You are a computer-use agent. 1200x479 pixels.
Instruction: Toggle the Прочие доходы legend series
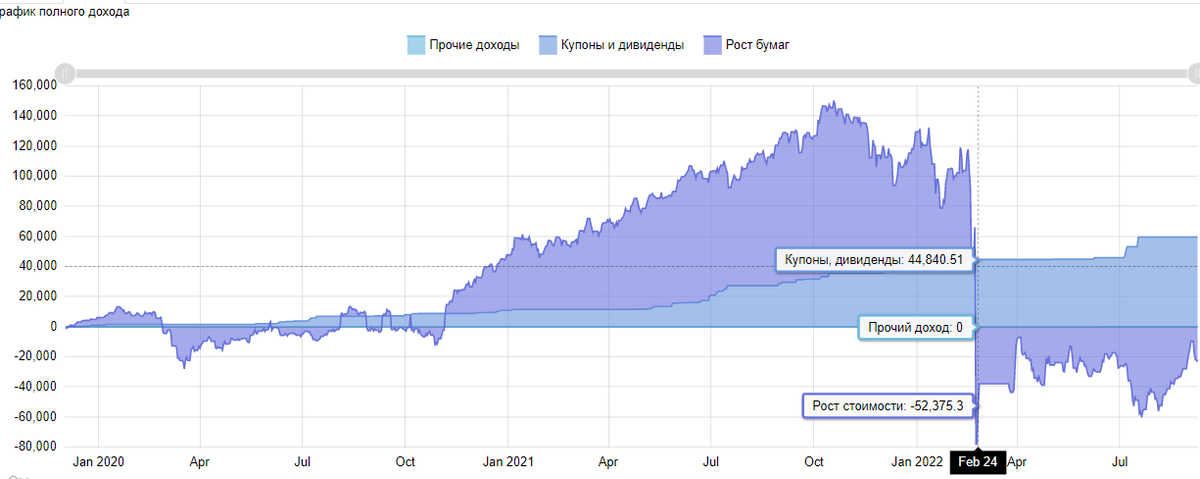(463, 45)
